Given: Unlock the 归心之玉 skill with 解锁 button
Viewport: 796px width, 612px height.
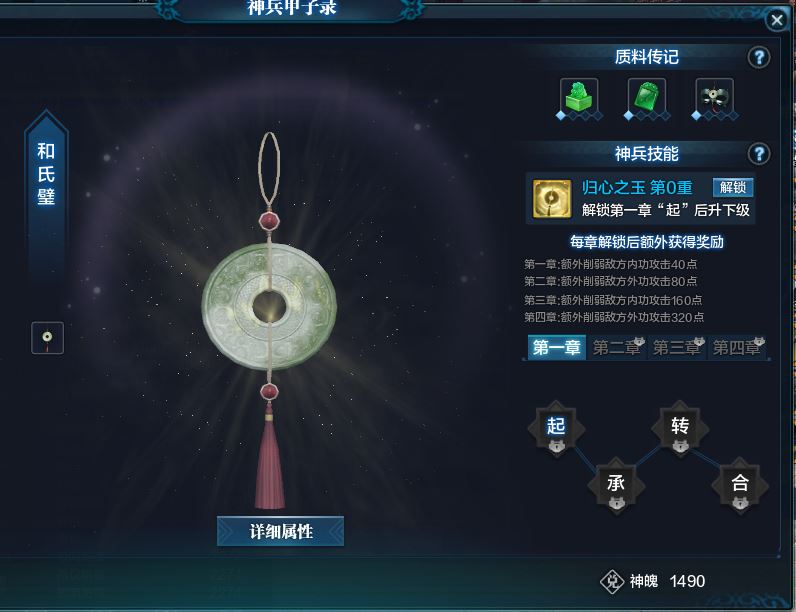Looking at the screenshot, I should click(733, 187).
